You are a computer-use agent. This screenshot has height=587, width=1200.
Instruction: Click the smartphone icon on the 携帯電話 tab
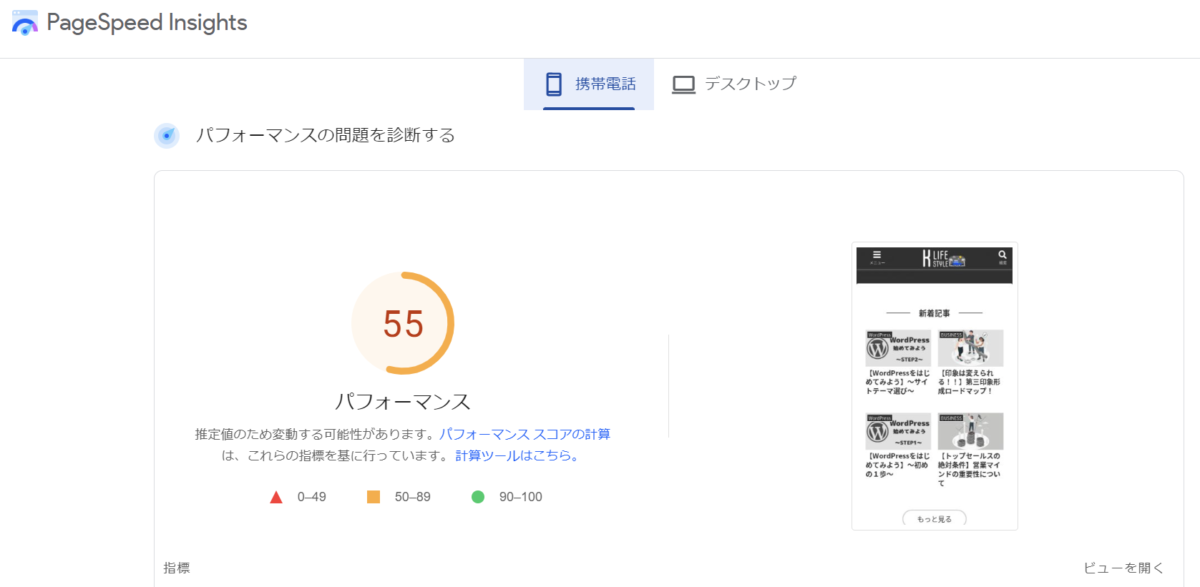553,84
